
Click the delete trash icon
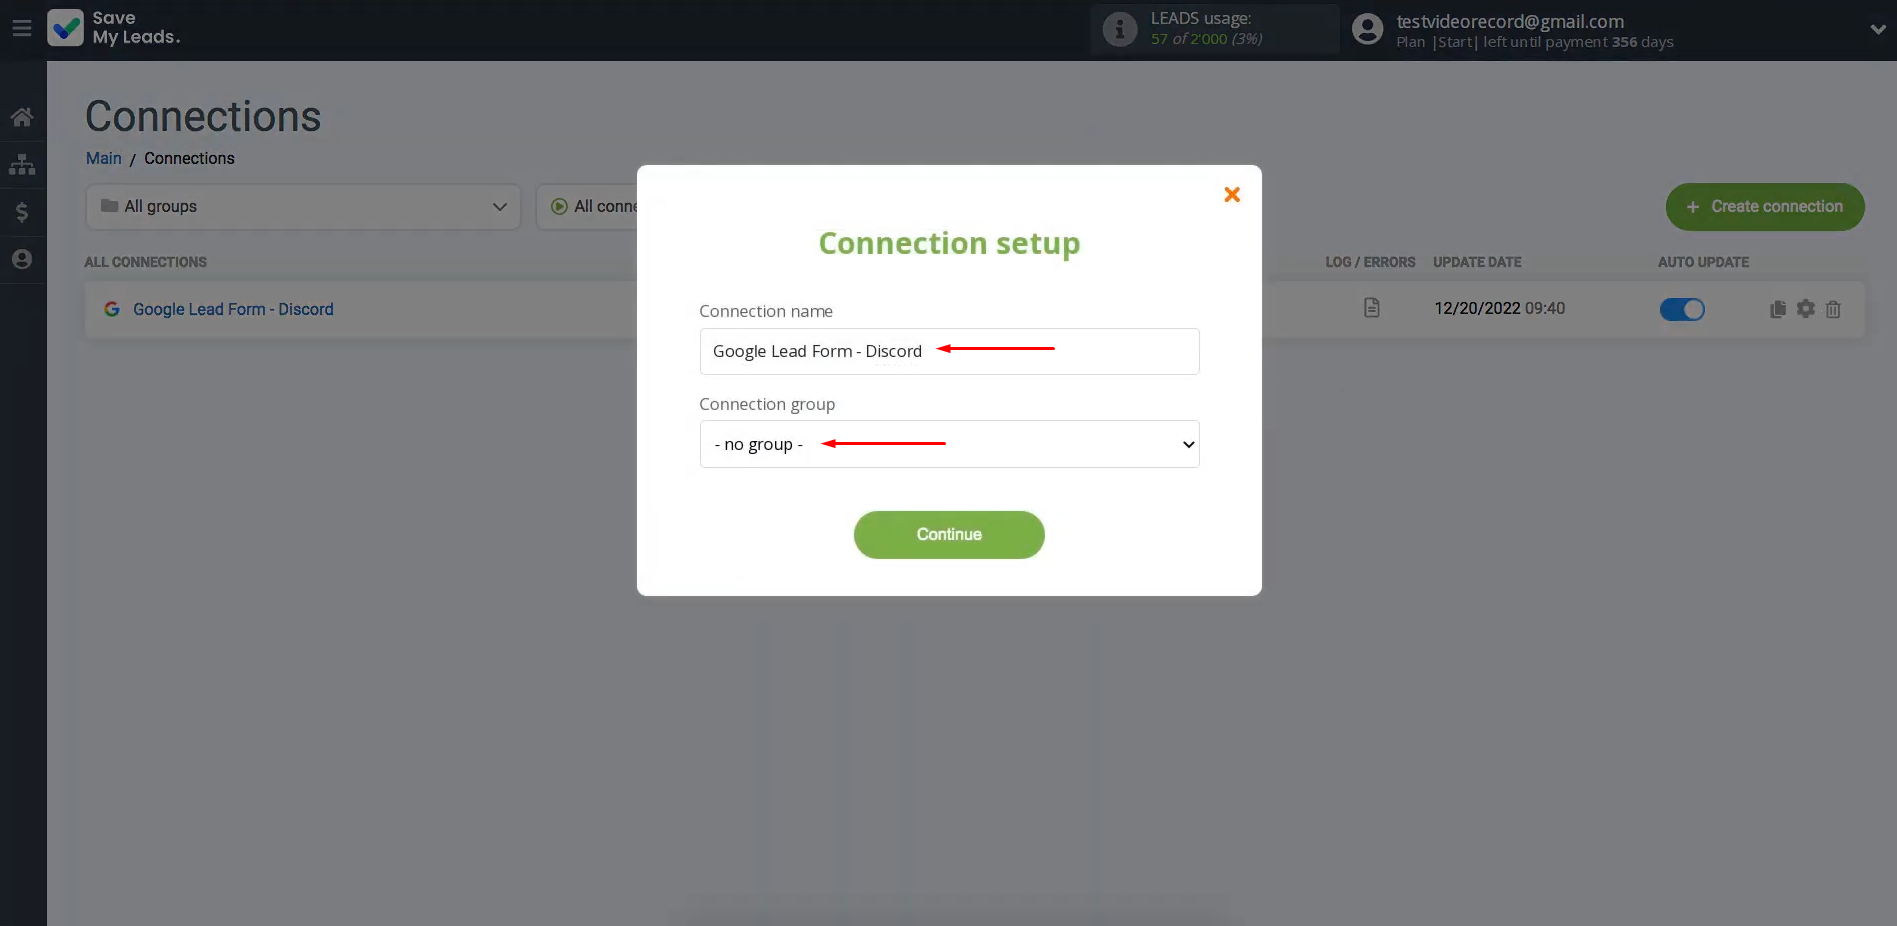point(1833,310)
